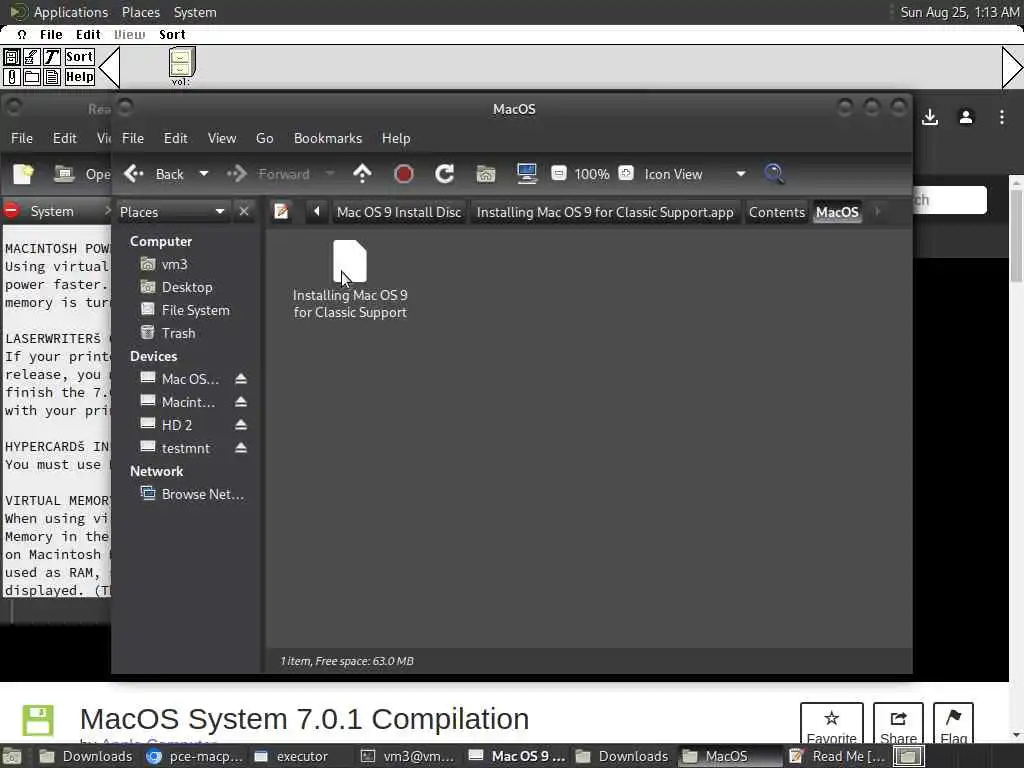Go to Installing Mac OS 9 app breadcrumb
The height and width of the screenshot is (768, 1024).
click(x=605, y=212)
